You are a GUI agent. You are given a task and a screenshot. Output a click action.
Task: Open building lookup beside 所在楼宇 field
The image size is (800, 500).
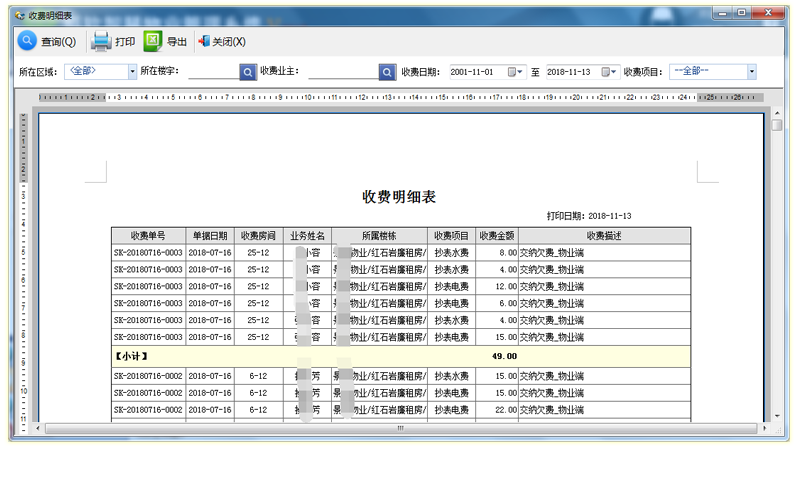[x=248, y=72]
